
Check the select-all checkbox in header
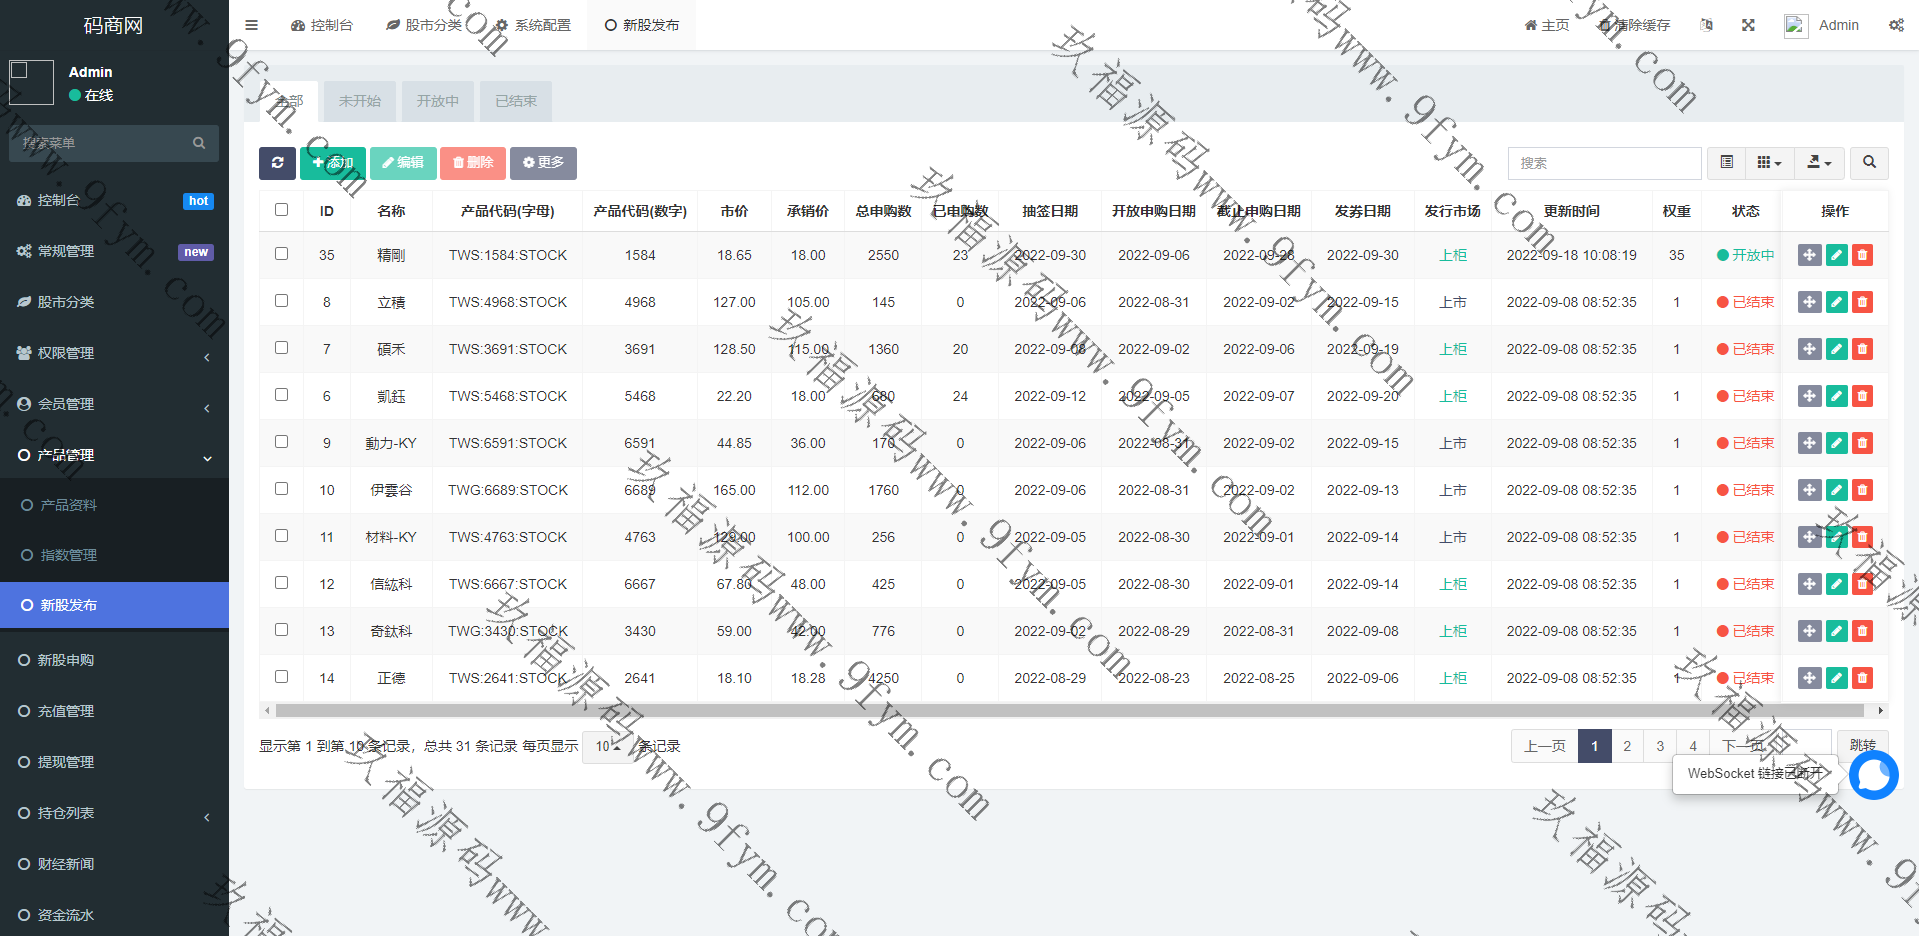tap(281, 210)
